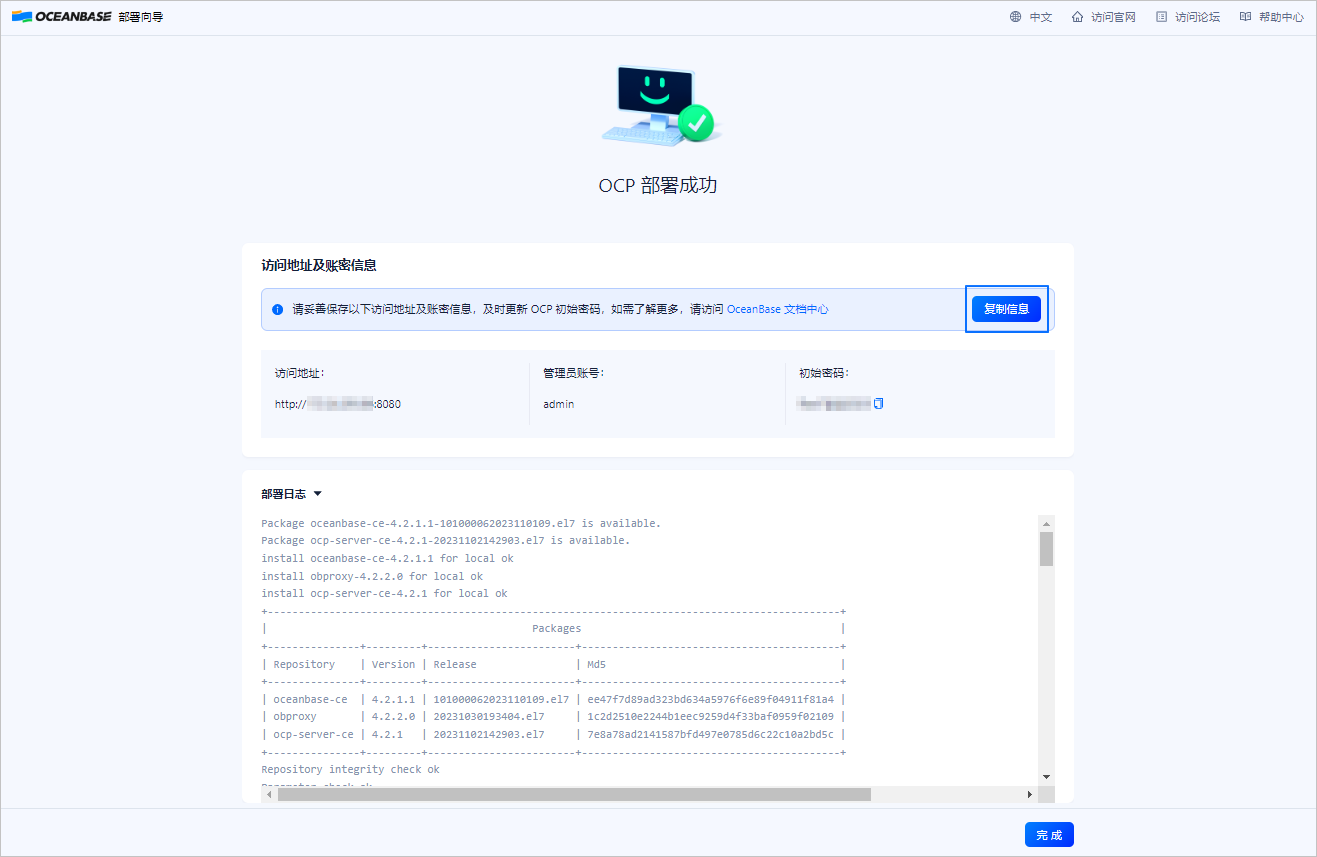Click the forum icon beside 访问论坛
Viewport: 1317px width, 857px height.
point(1161,17)
